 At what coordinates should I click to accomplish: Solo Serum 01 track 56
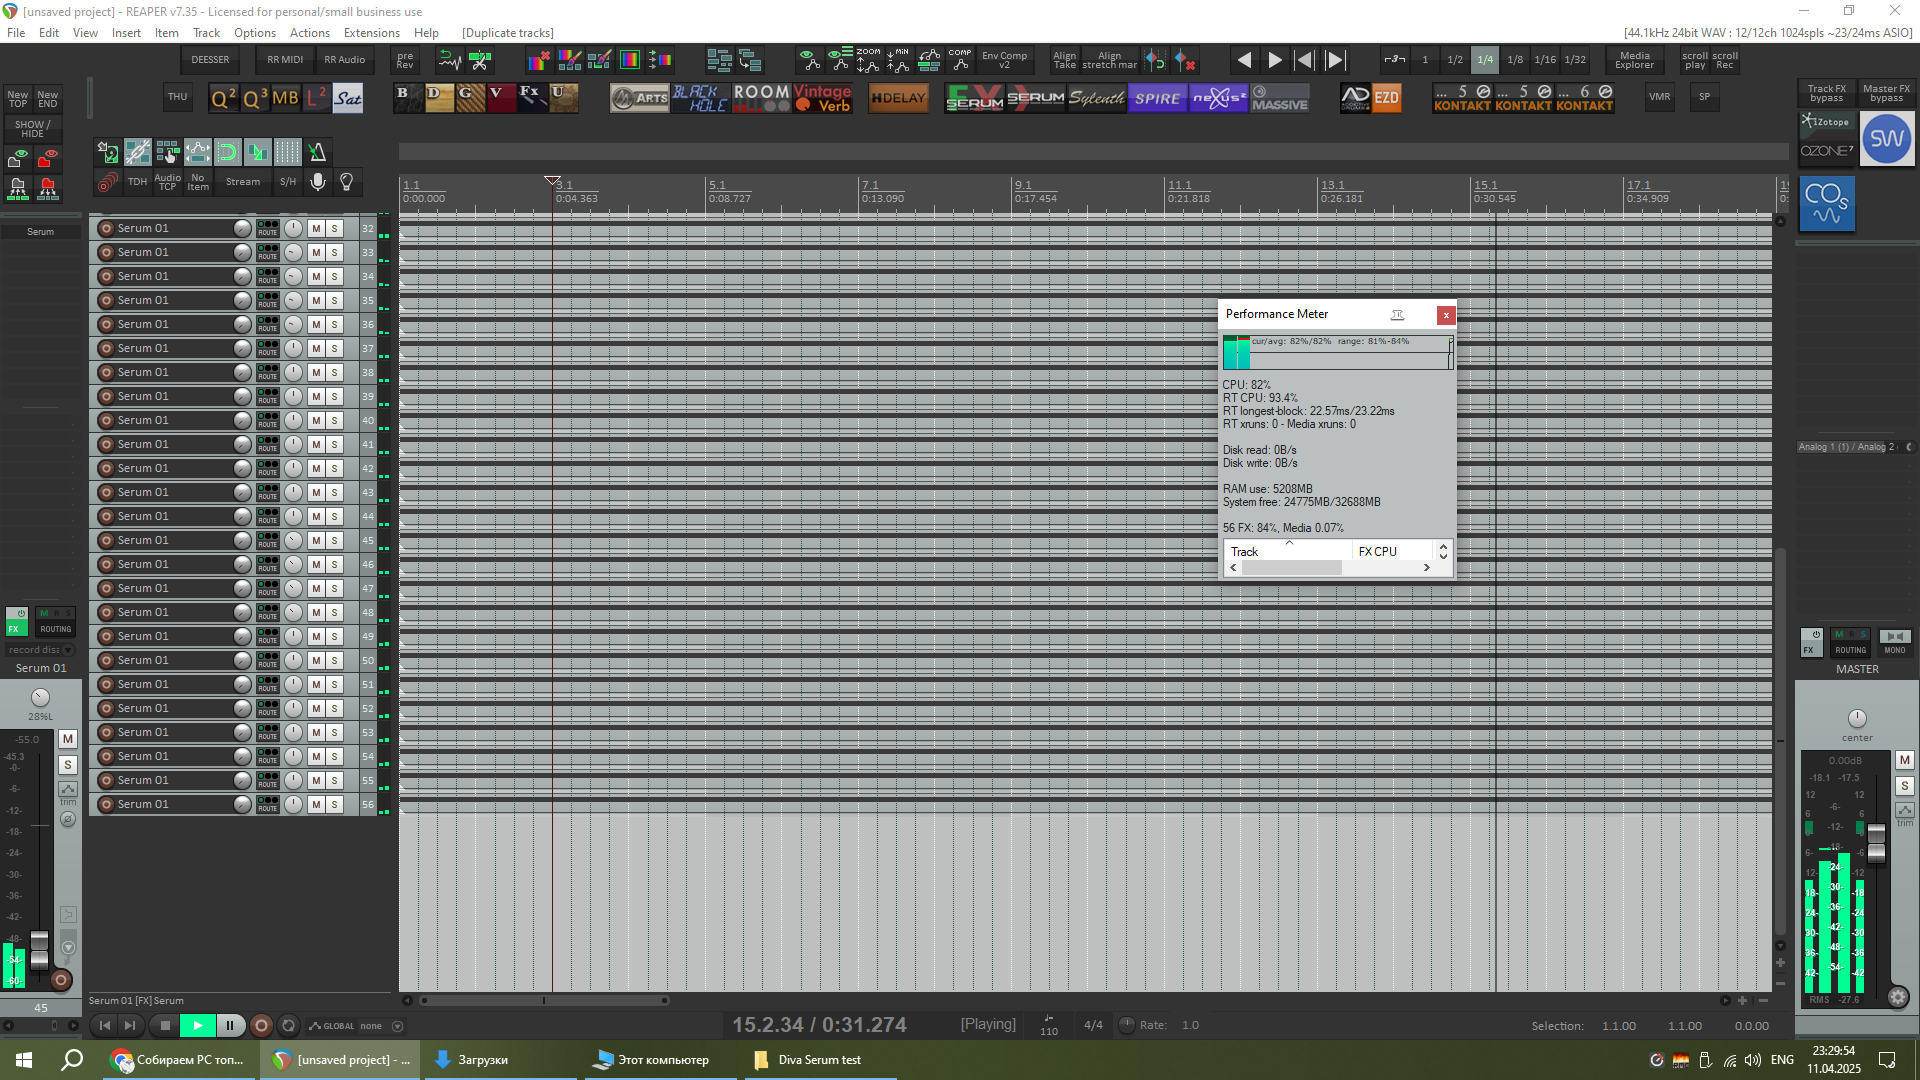pos(334,804)
